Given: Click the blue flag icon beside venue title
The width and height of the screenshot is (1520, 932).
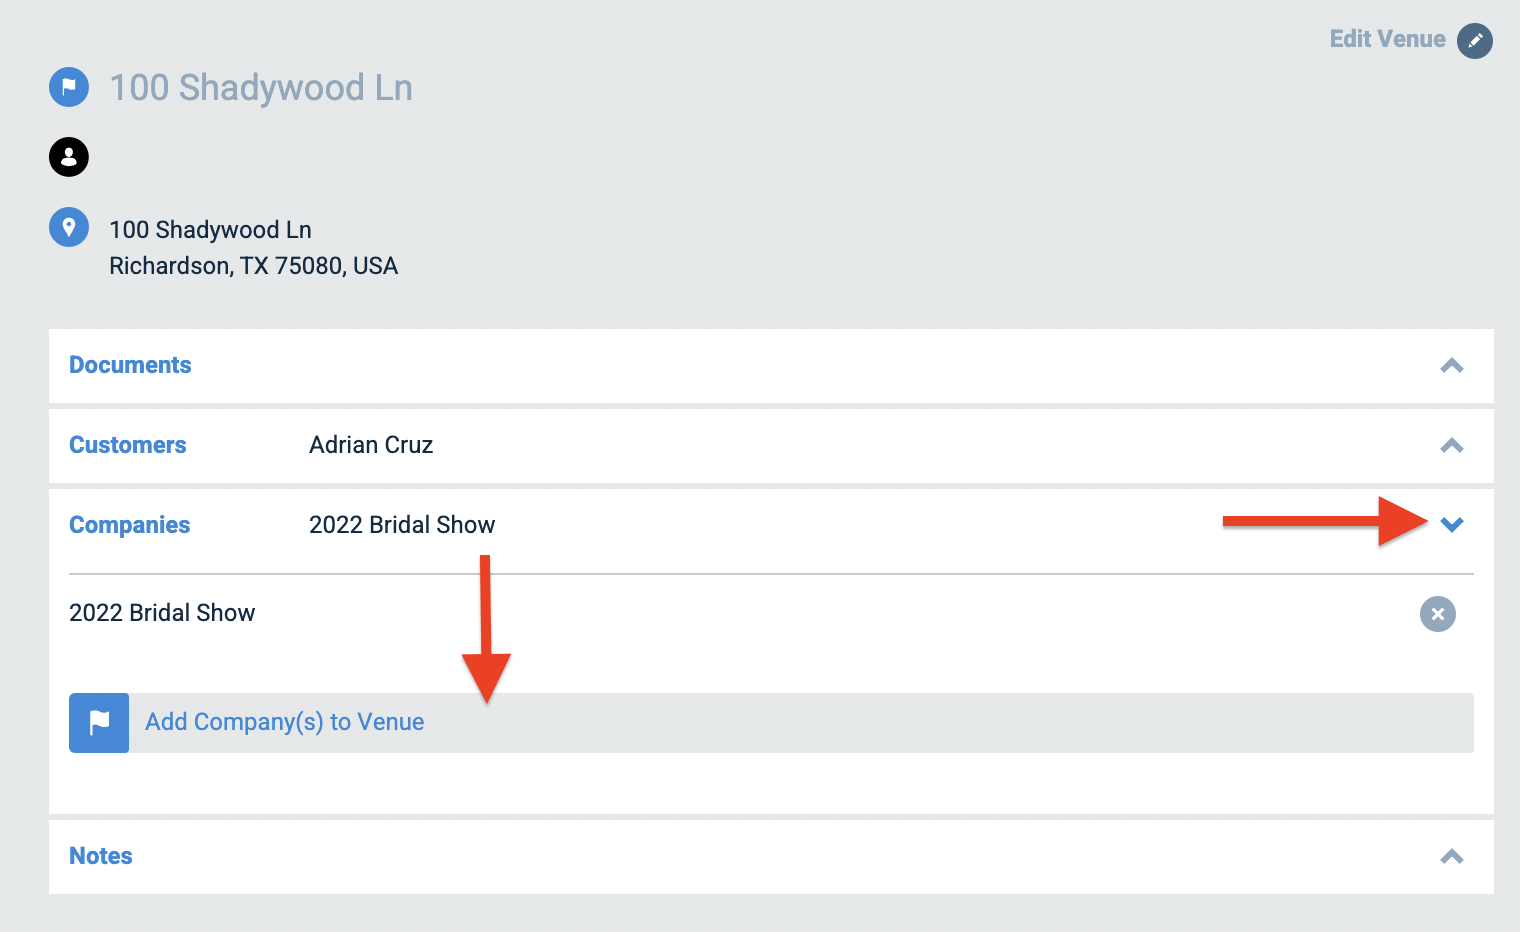Looking at the screenshot, I should tap(69, 87).
